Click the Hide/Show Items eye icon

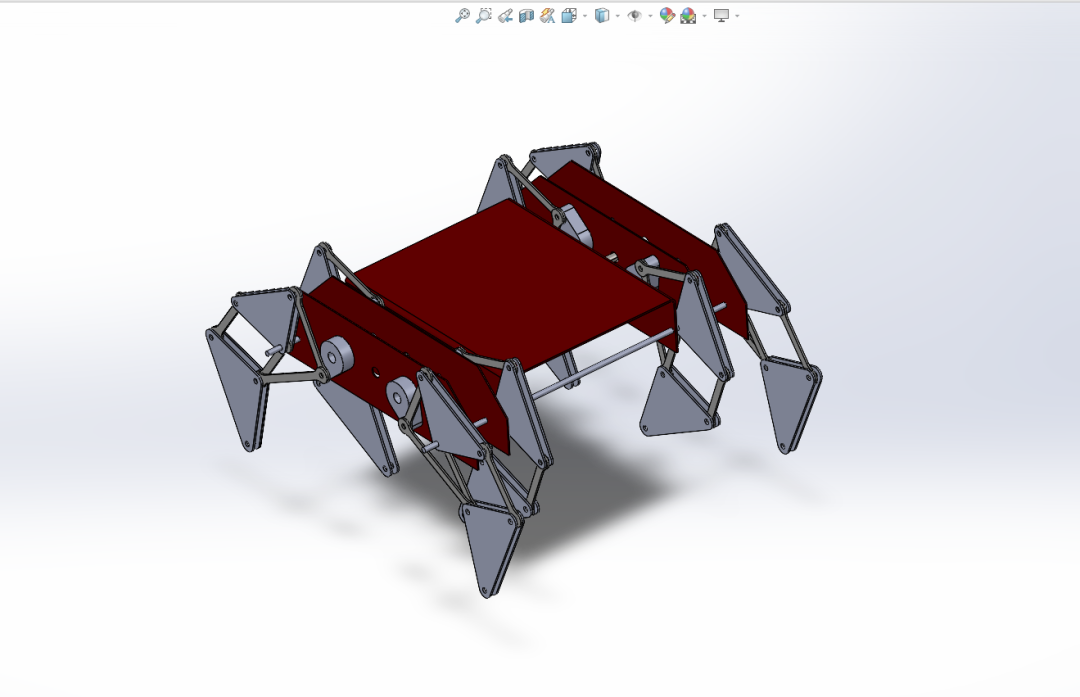pos(634,15)
